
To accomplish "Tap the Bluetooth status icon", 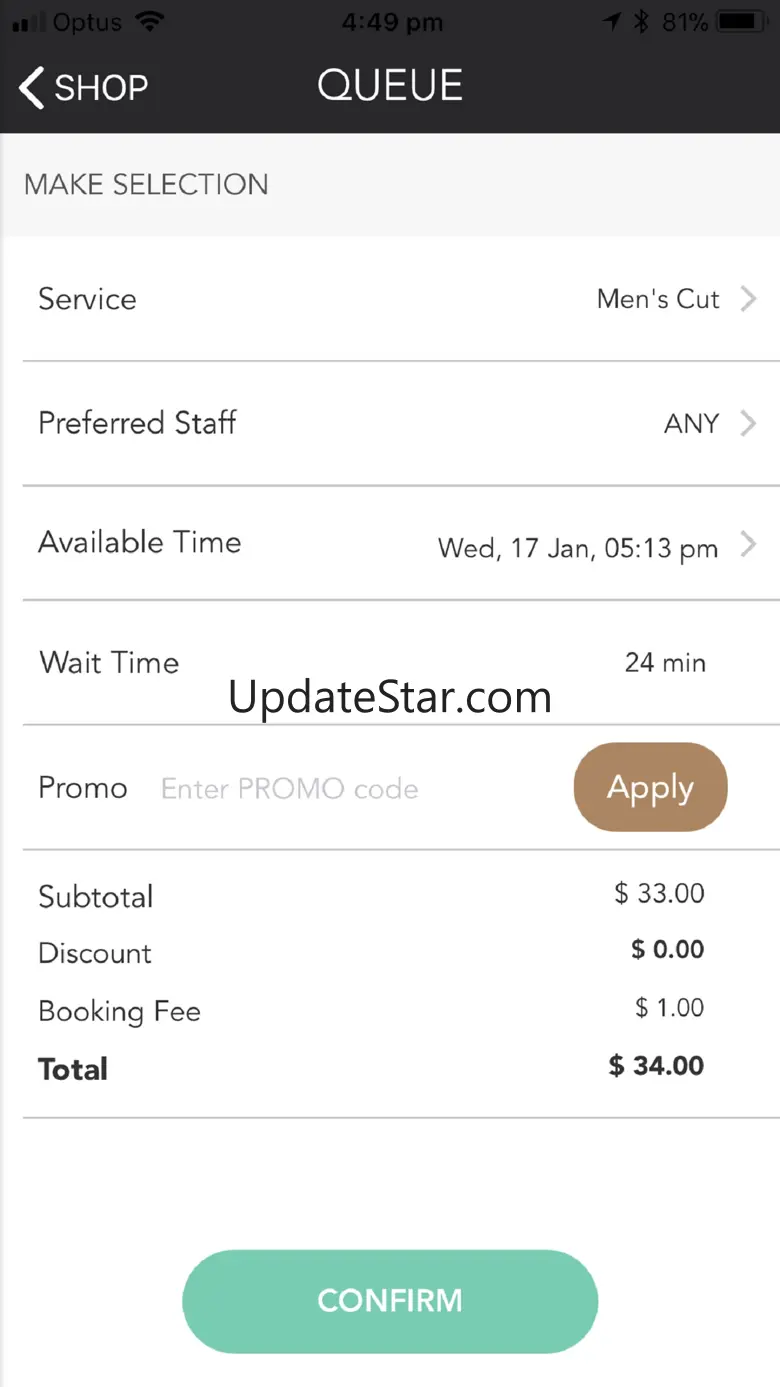I will point(641,22).
